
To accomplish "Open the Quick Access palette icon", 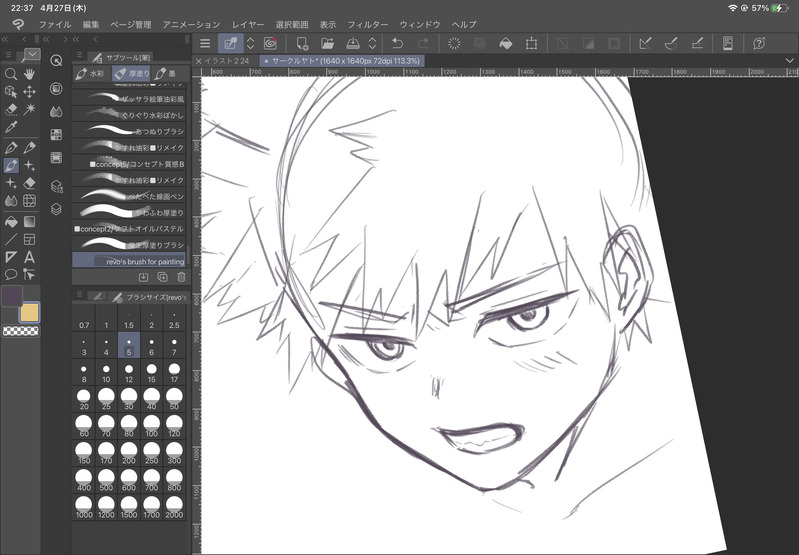I will click(56, 61).
